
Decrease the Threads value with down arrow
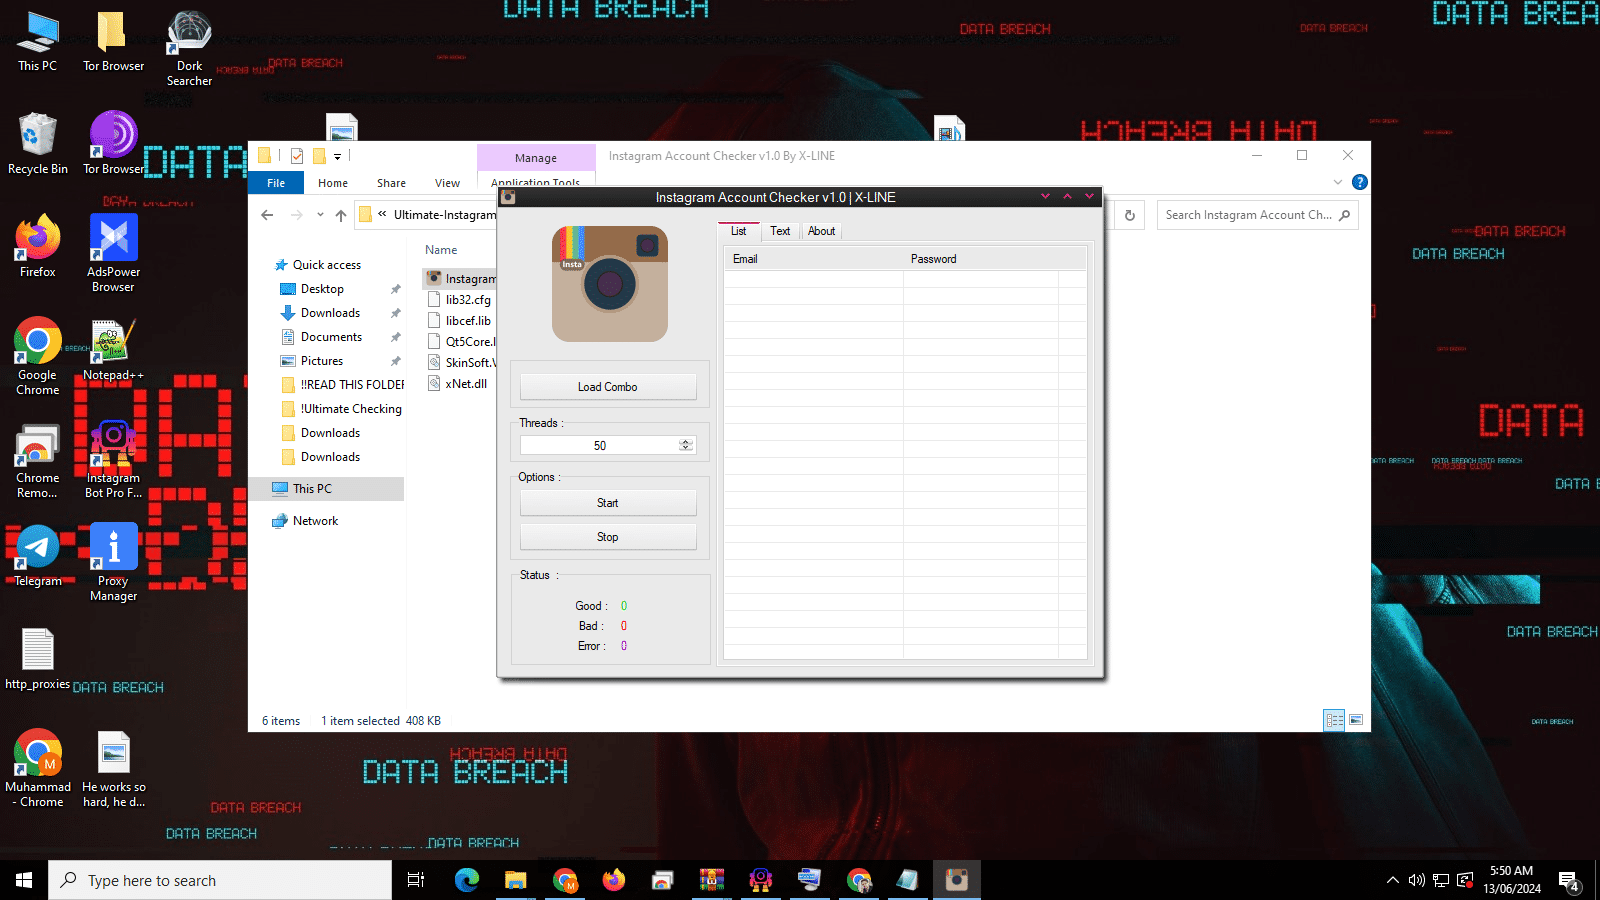coord(686,449)
